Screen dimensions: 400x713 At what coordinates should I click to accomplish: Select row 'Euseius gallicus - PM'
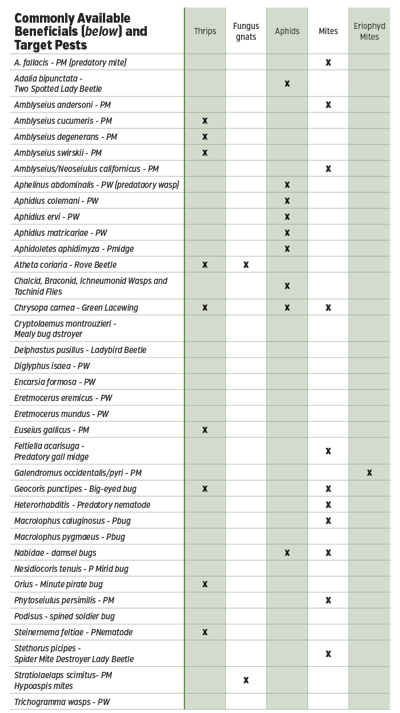click(x=200, y=430)
